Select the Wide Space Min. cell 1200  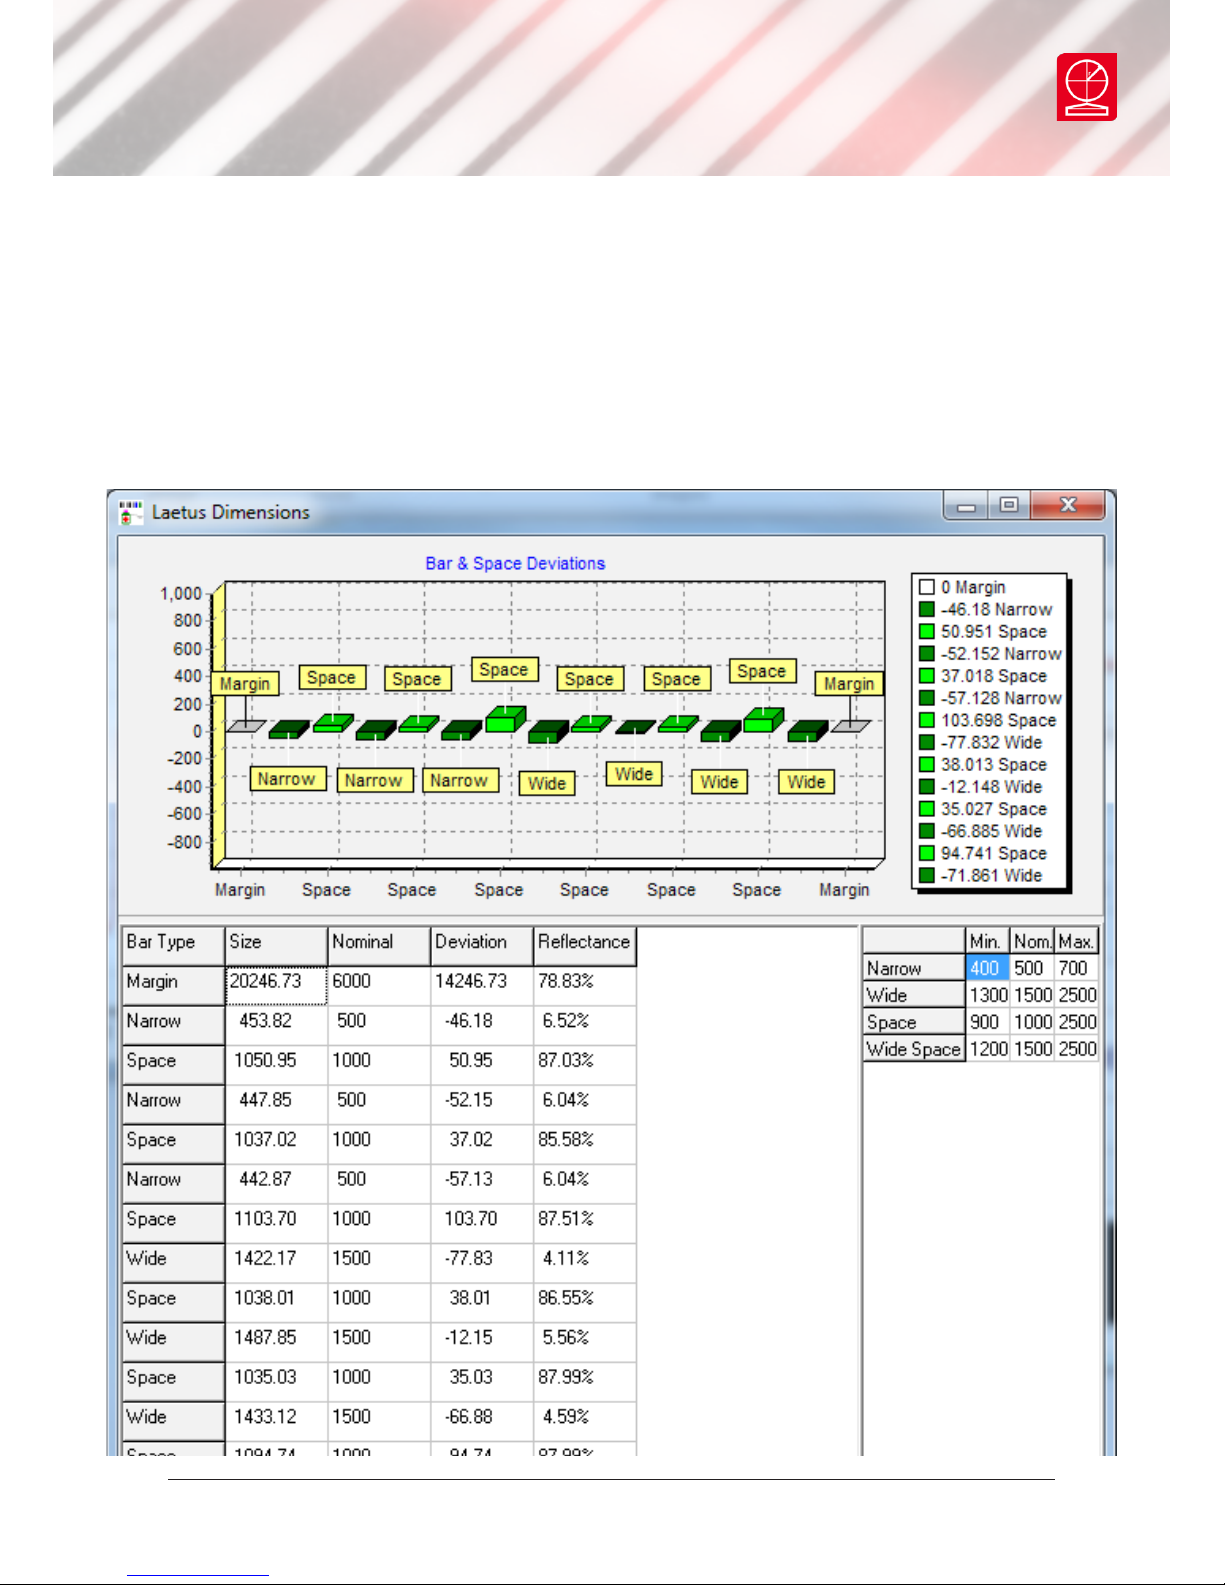click(987, 1050)
